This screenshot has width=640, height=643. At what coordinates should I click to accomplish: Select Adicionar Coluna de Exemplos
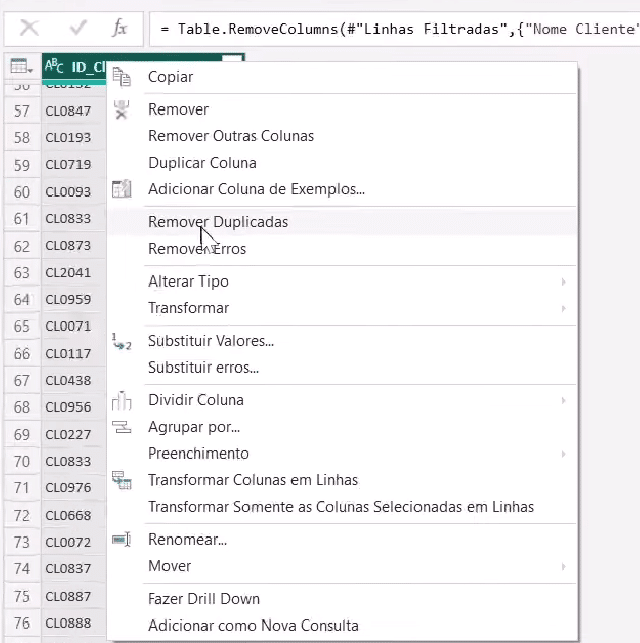click(x=256, y=189)
